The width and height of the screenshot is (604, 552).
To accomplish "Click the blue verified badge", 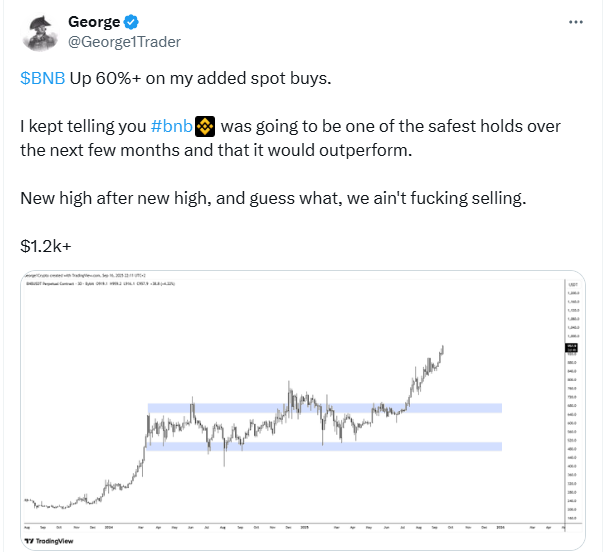I will tap(129, 21).
